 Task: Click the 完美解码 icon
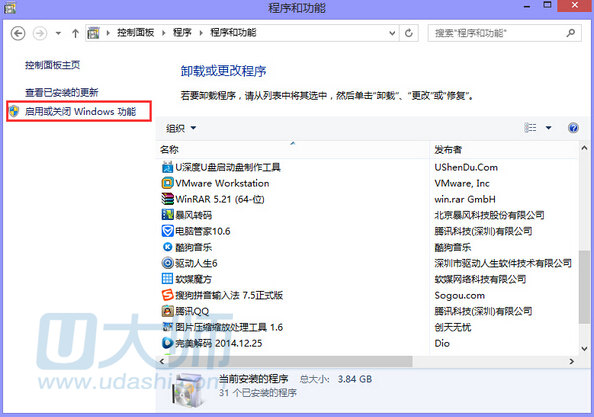pos(167,343)
